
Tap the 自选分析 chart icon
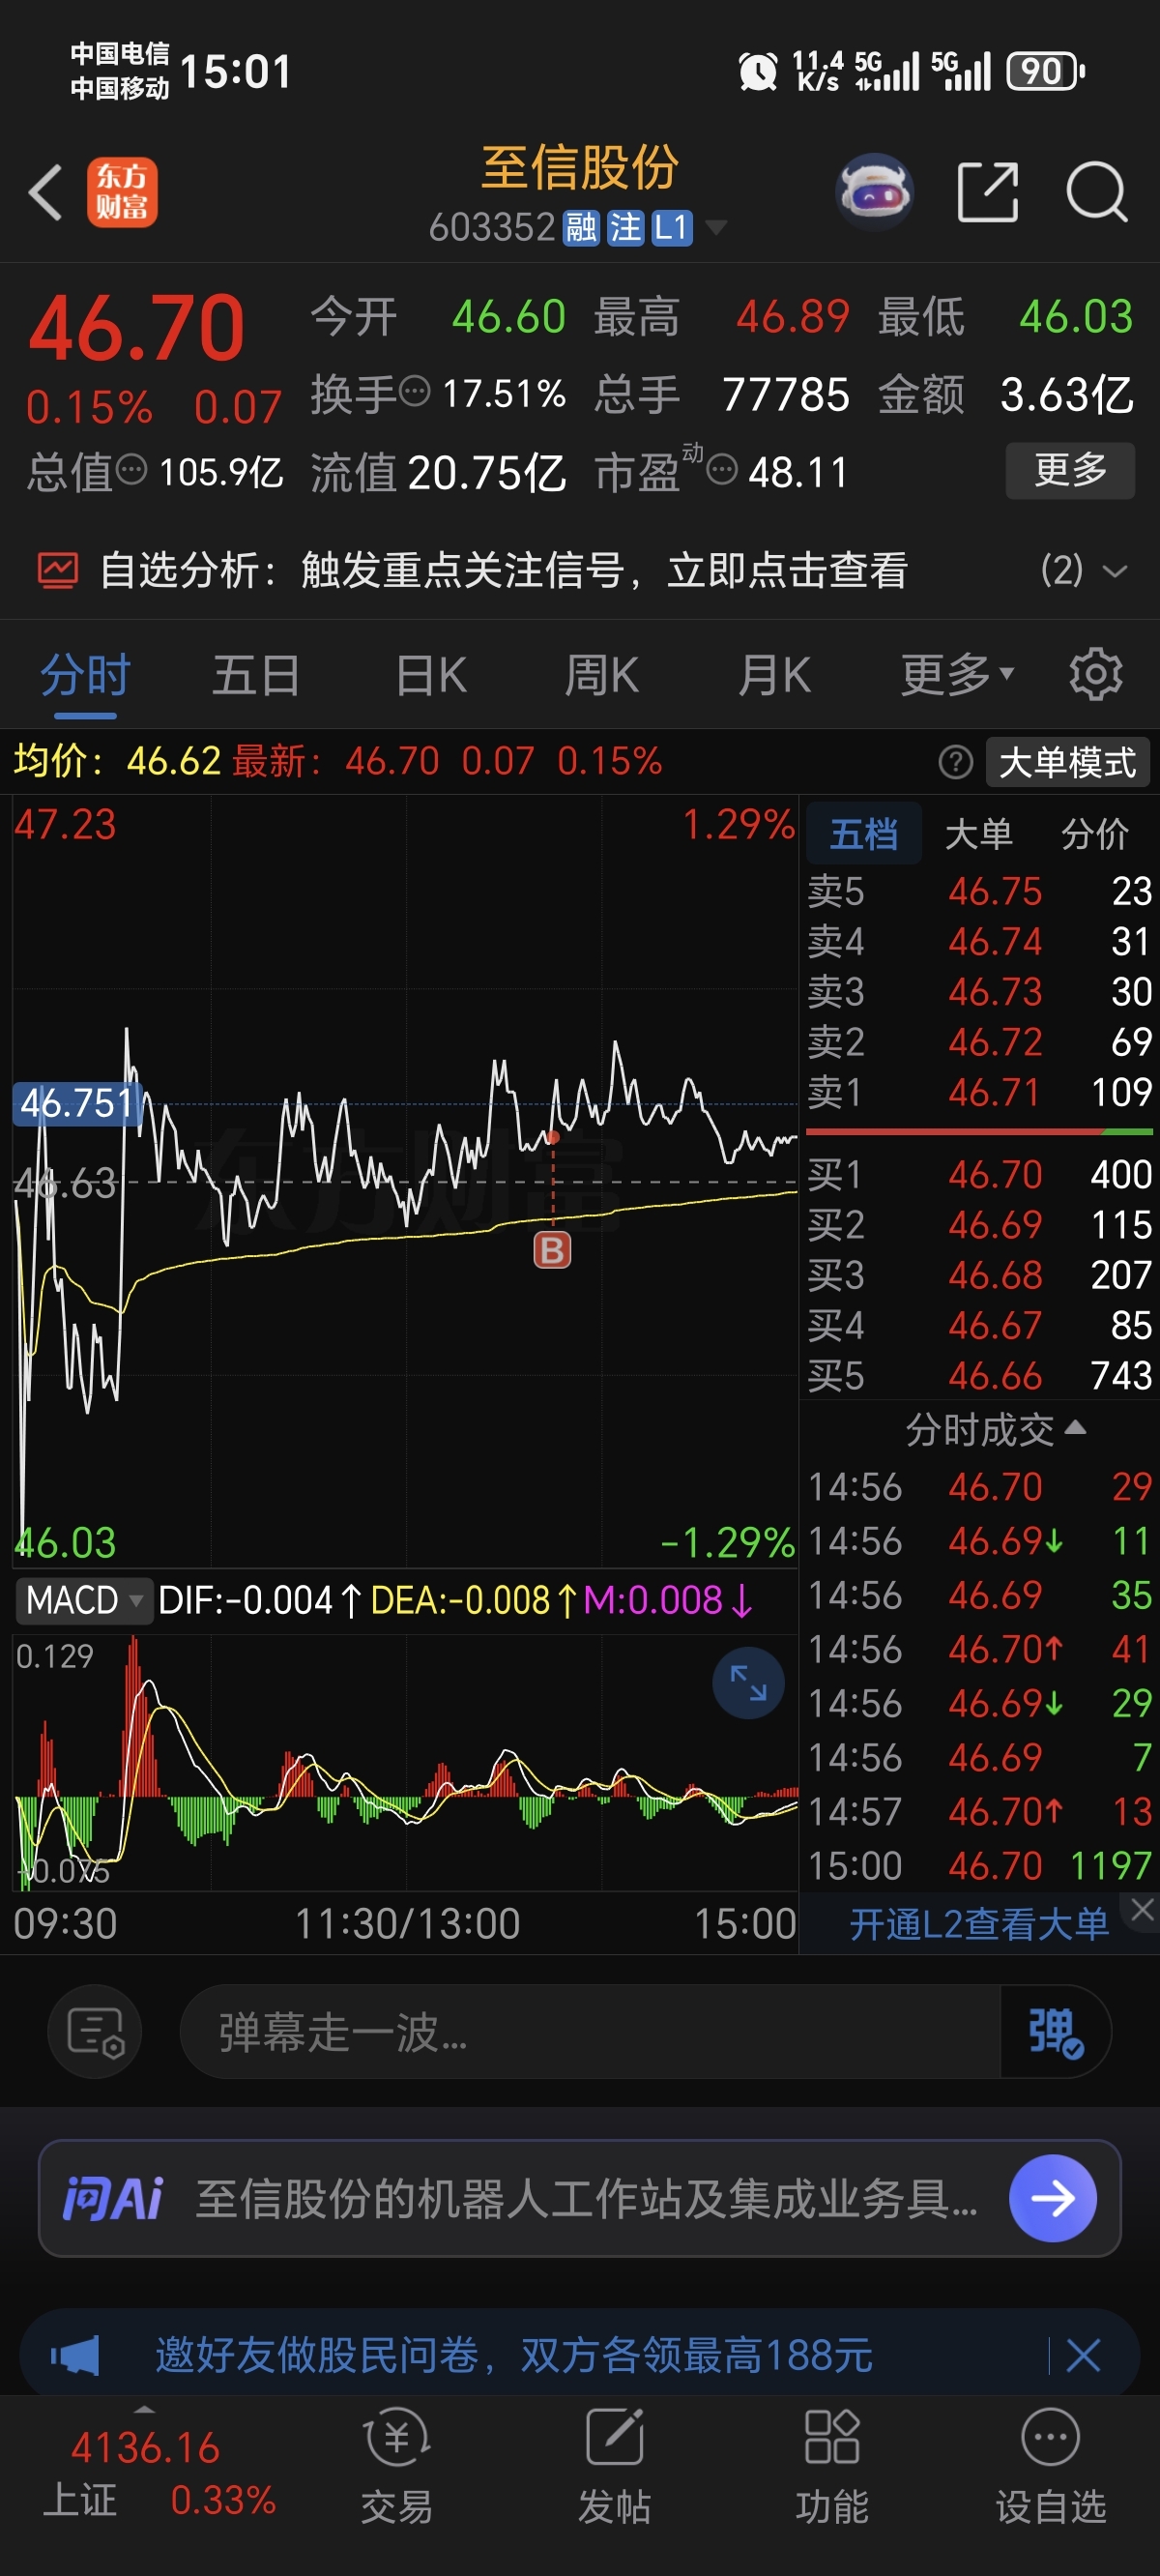[x=57, y=571]
